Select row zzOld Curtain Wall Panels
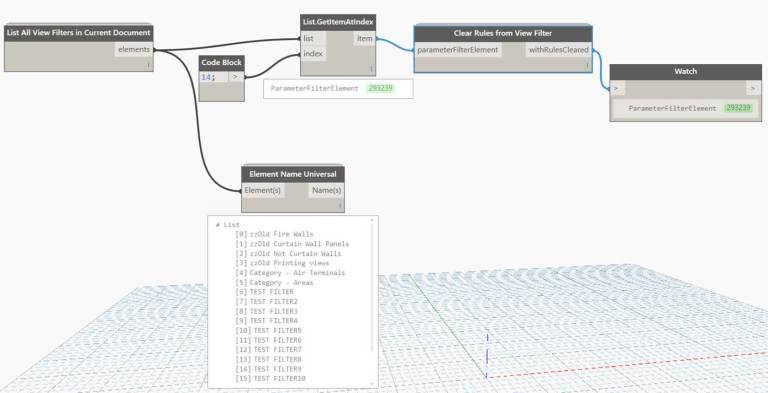Image resolution: width=768 pixels, height=393 pixels. pyautogui.click(x=292, y=244)
